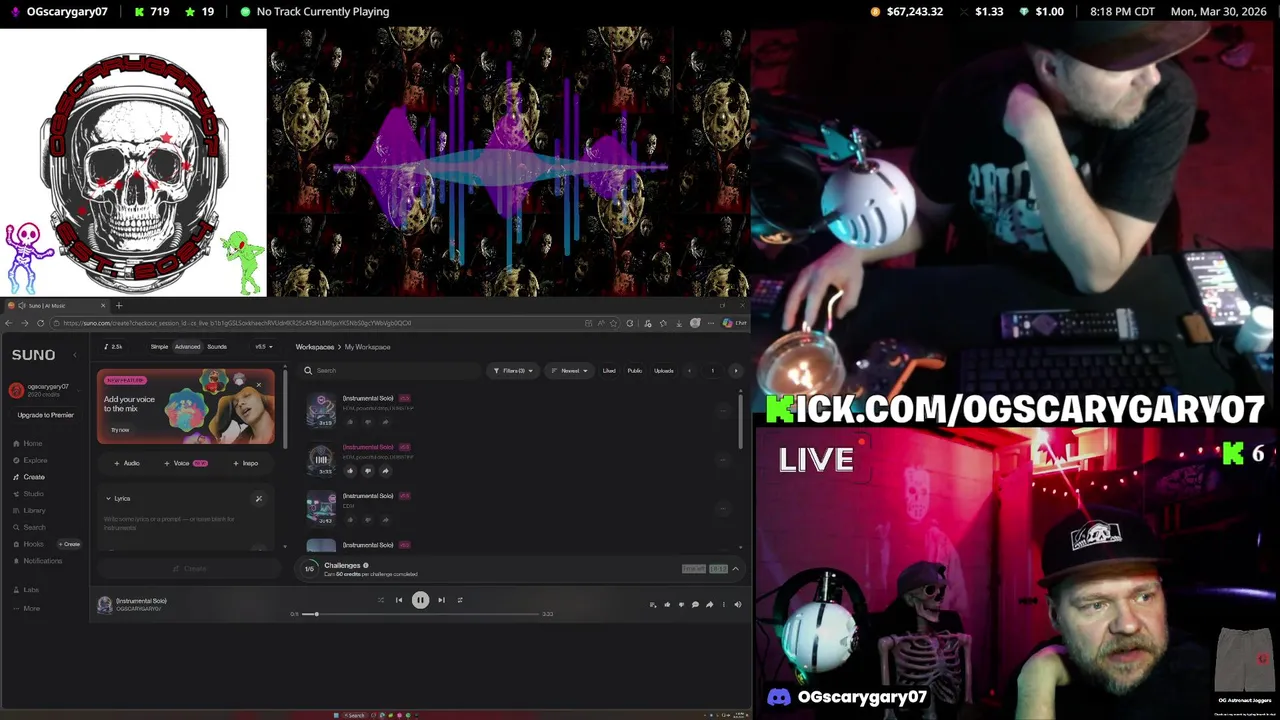Go to next page of songs

tap(736, 371)
